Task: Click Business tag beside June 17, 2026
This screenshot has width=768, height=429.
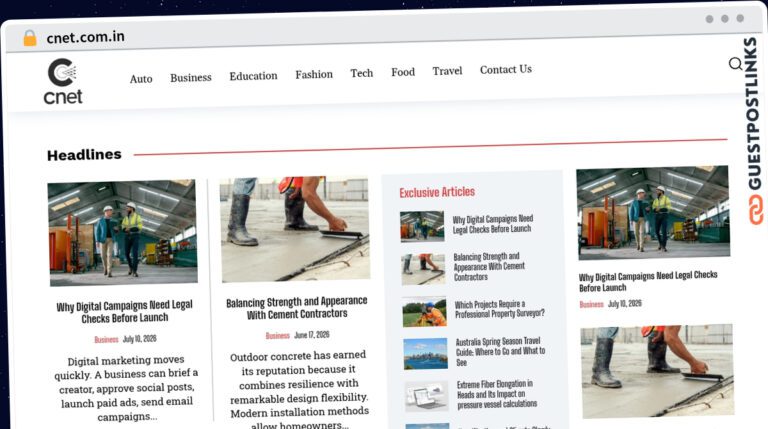Action: (278, 335)
